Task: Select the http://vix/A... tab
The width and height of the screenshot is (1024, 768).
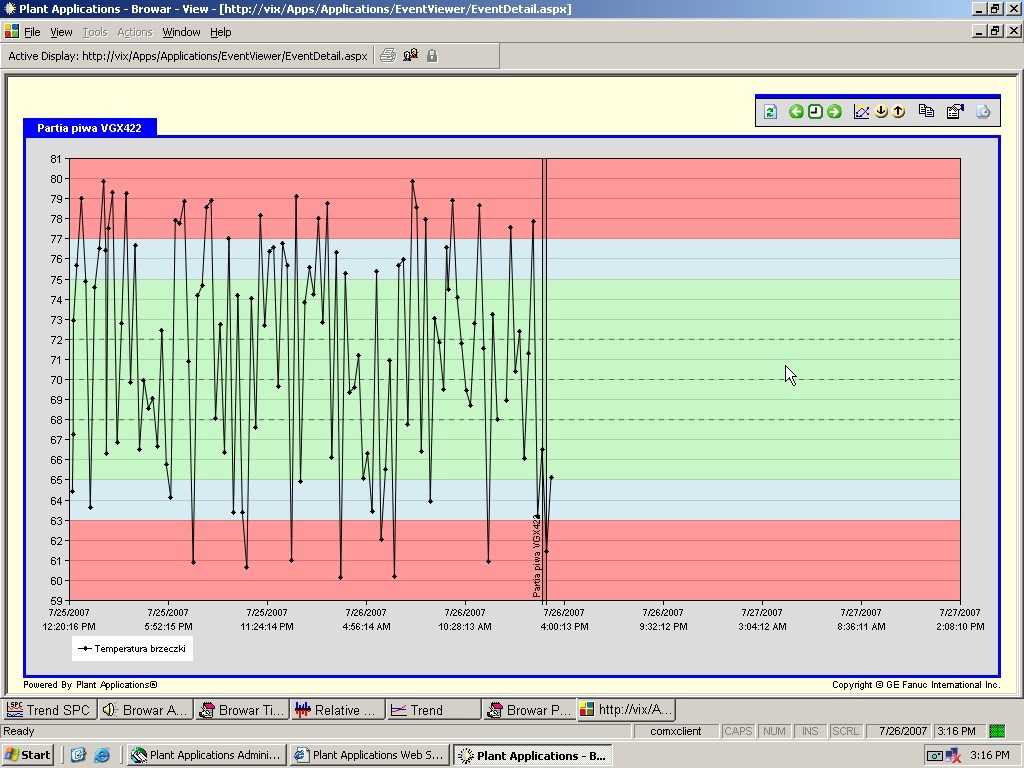Action: click(x=626, y=709)
